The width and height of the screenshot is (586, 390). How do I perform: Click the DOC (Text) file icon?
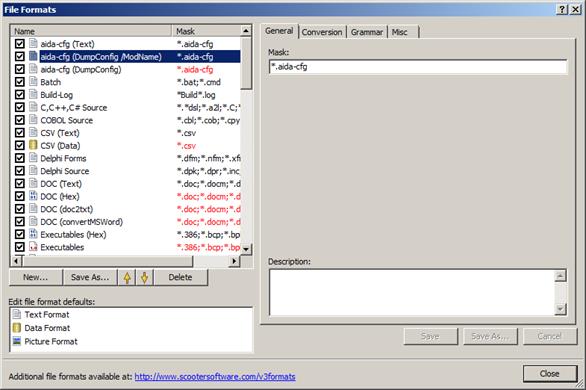click(x=33, y=183)
